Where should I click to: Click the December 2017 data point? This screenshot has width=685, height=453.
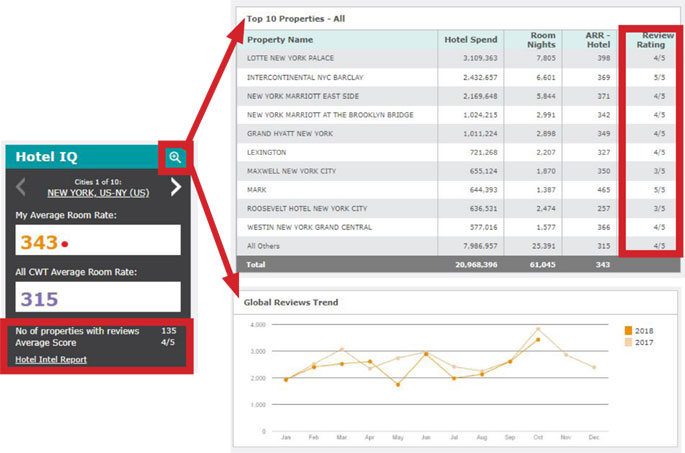click(x=594, y=367)
